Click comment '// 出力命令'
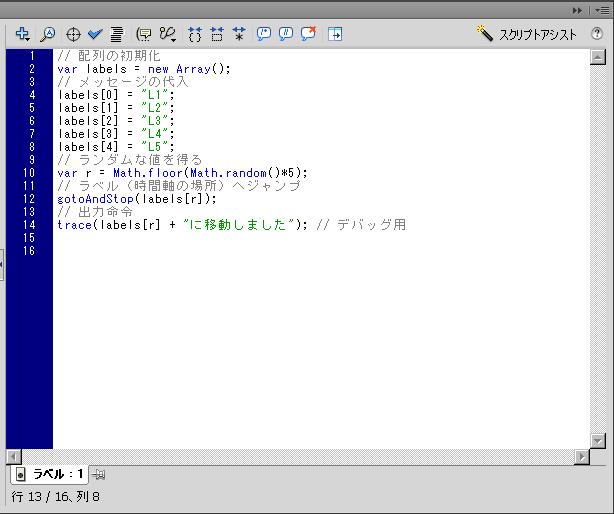The width and height of the screenshot is (614, 514). [x=95, y=212]
